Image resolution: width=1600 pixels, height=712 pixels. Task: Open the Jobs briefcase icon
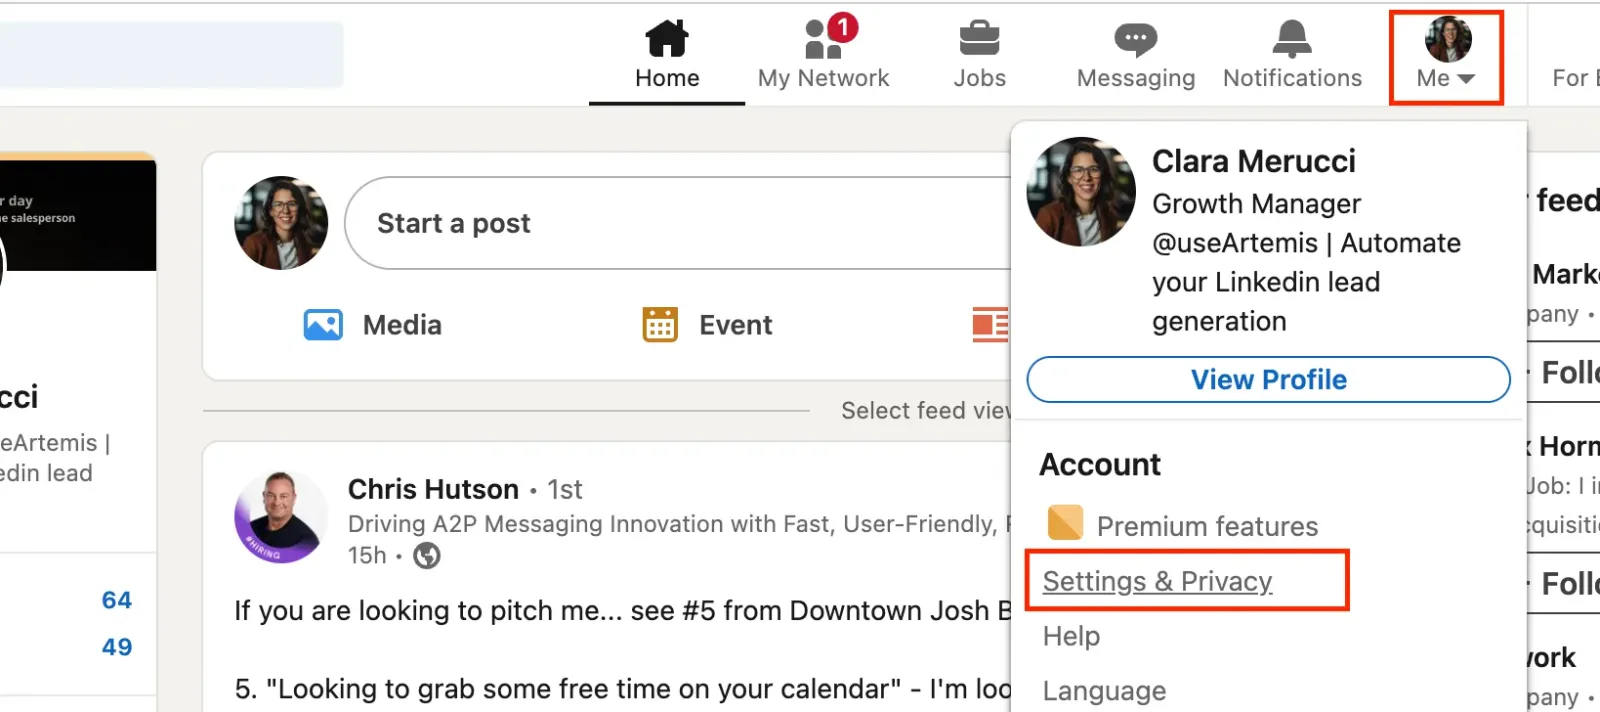coord(979,39)
